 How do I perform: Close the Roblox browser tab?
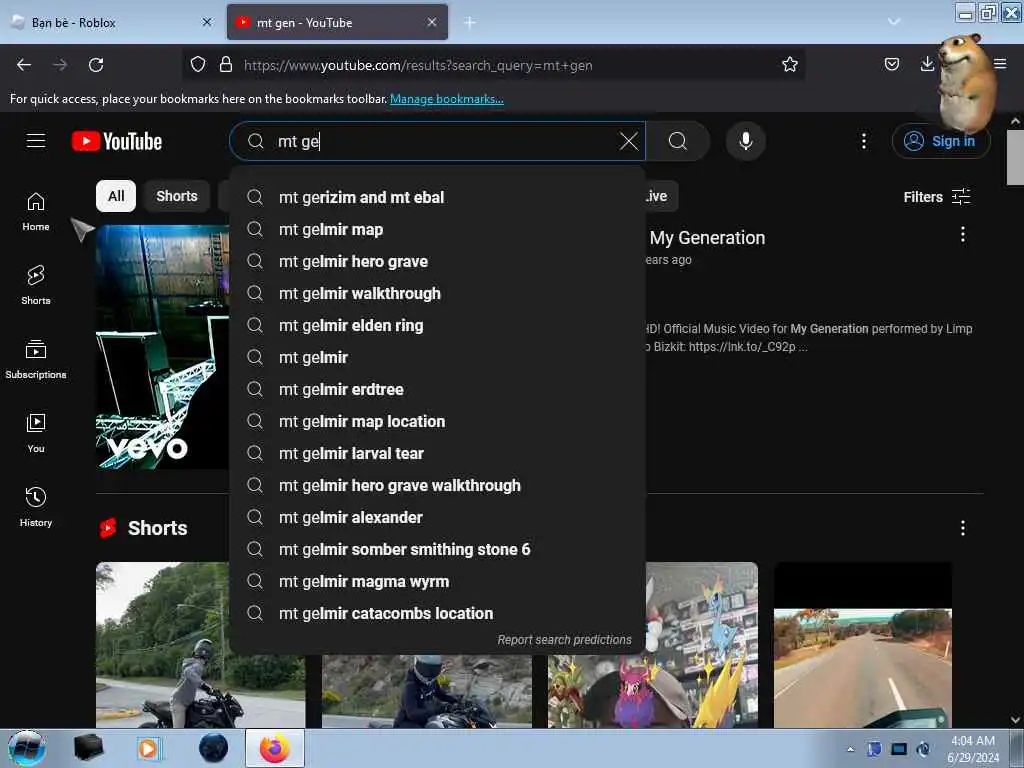coord(207,22)
